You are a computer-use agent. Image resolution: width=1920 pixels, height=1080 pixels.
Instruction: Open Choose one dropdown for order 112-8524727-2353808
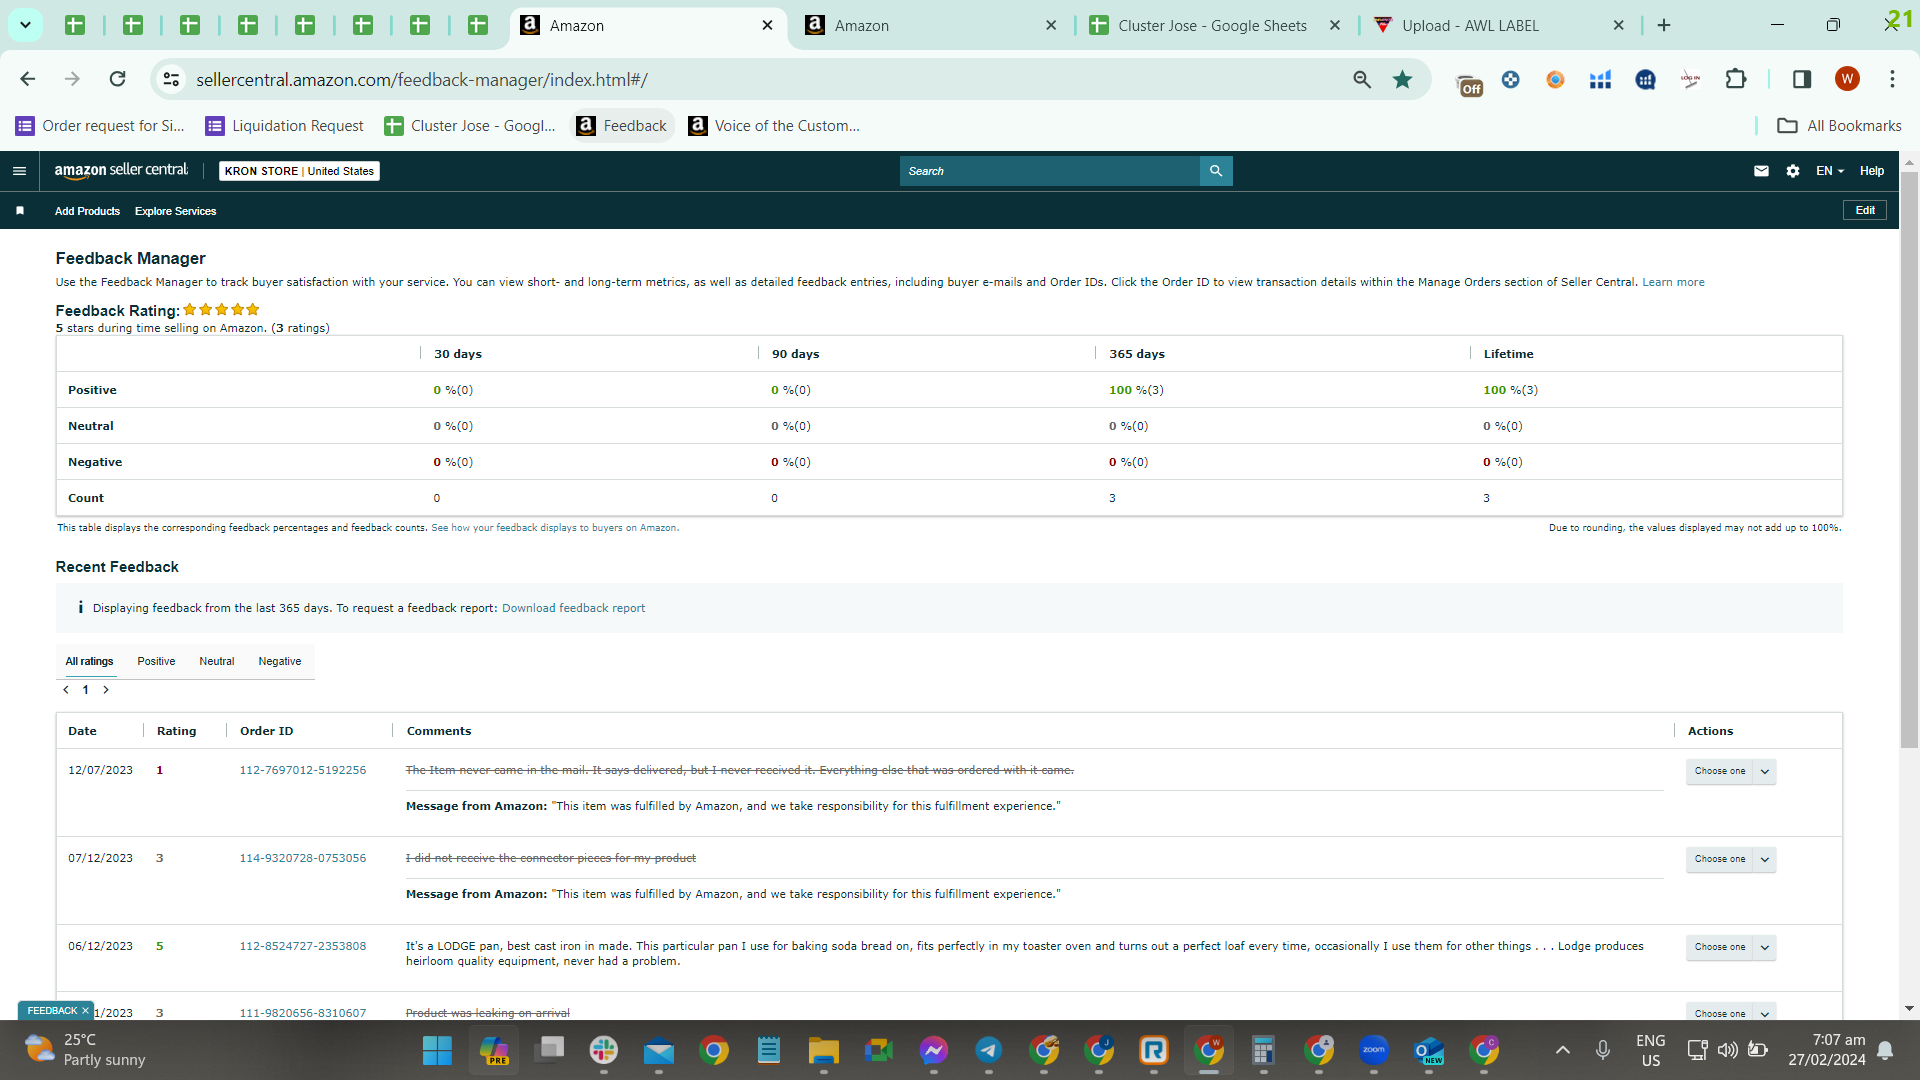click(x=1731, y=947)
